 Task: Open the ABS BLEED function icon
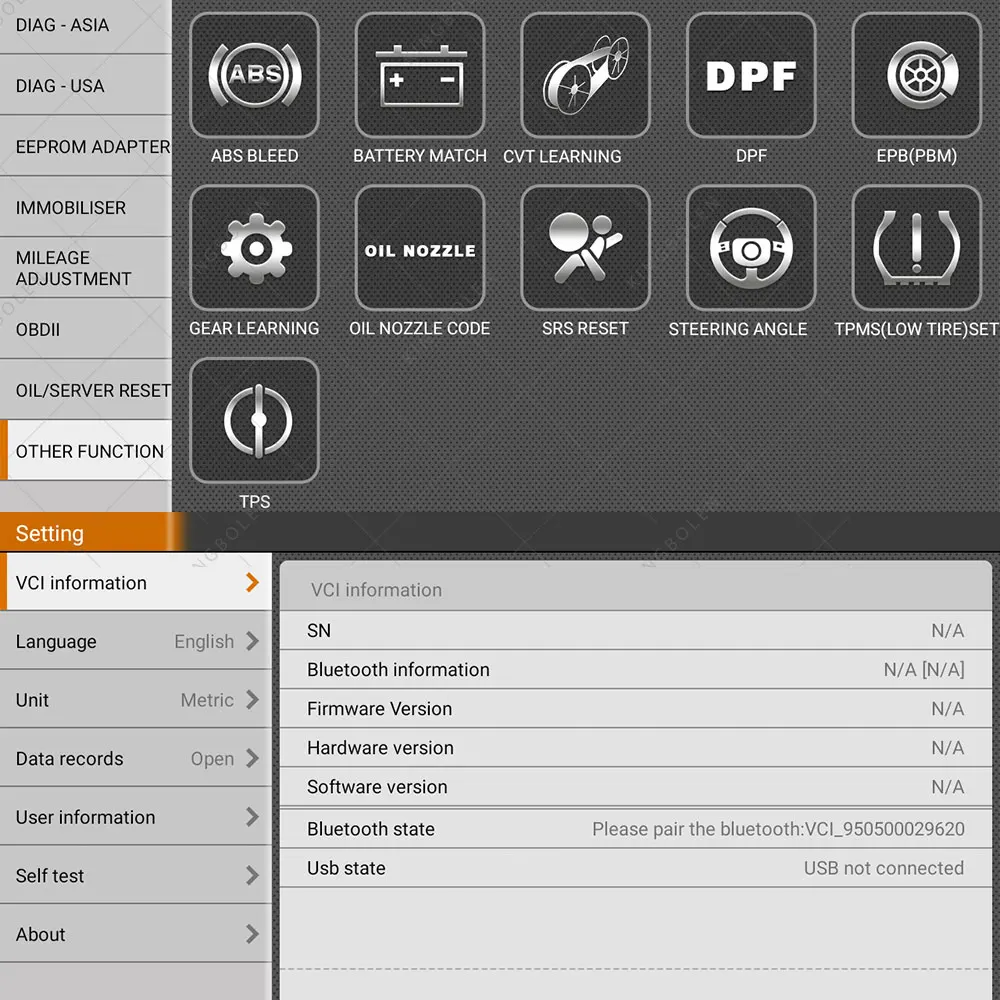[x=254, y=75]
